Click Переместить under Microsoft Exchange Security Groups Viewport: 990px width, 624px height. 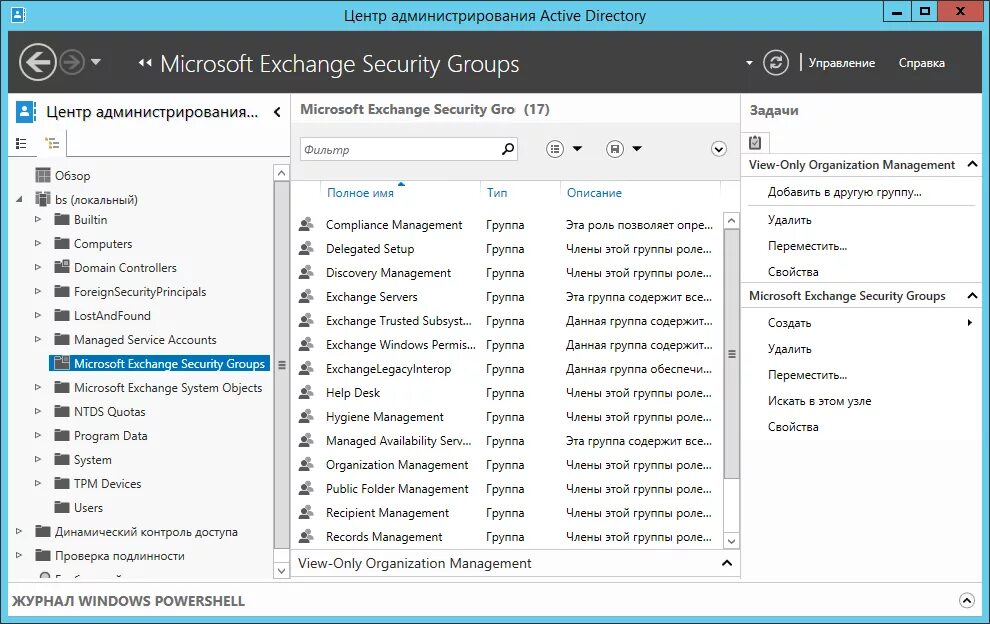click(x=808, y=375)
